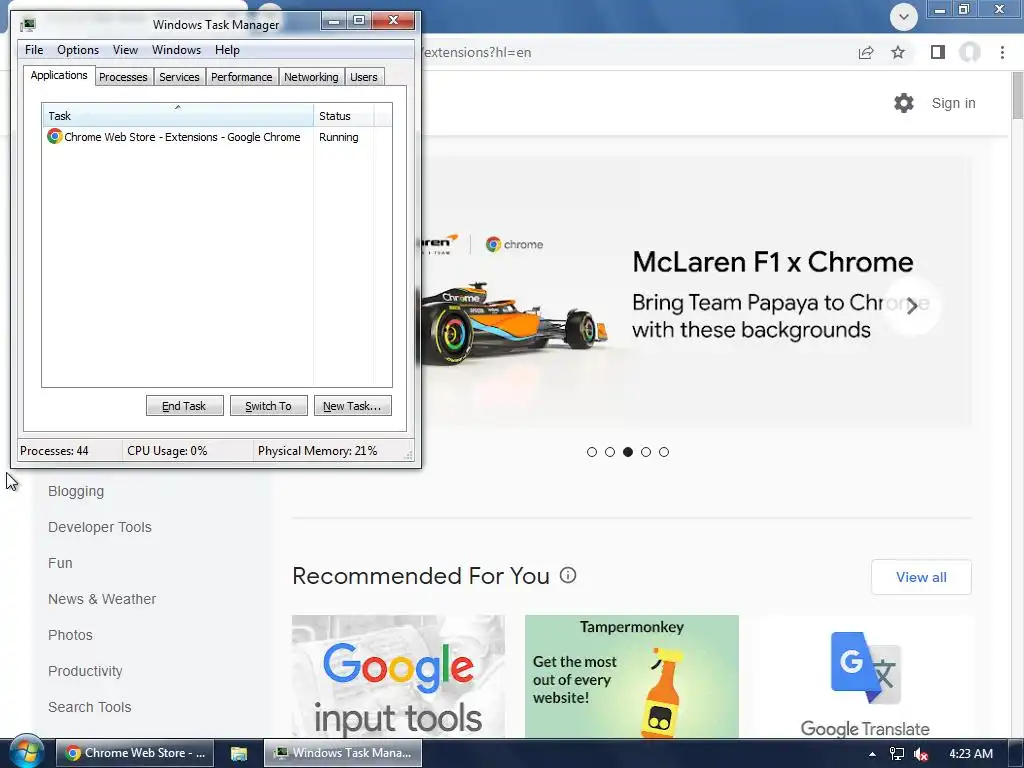1024x768 pixels.
Task: Open Task Manager File menu
Action: click(34, 50)
